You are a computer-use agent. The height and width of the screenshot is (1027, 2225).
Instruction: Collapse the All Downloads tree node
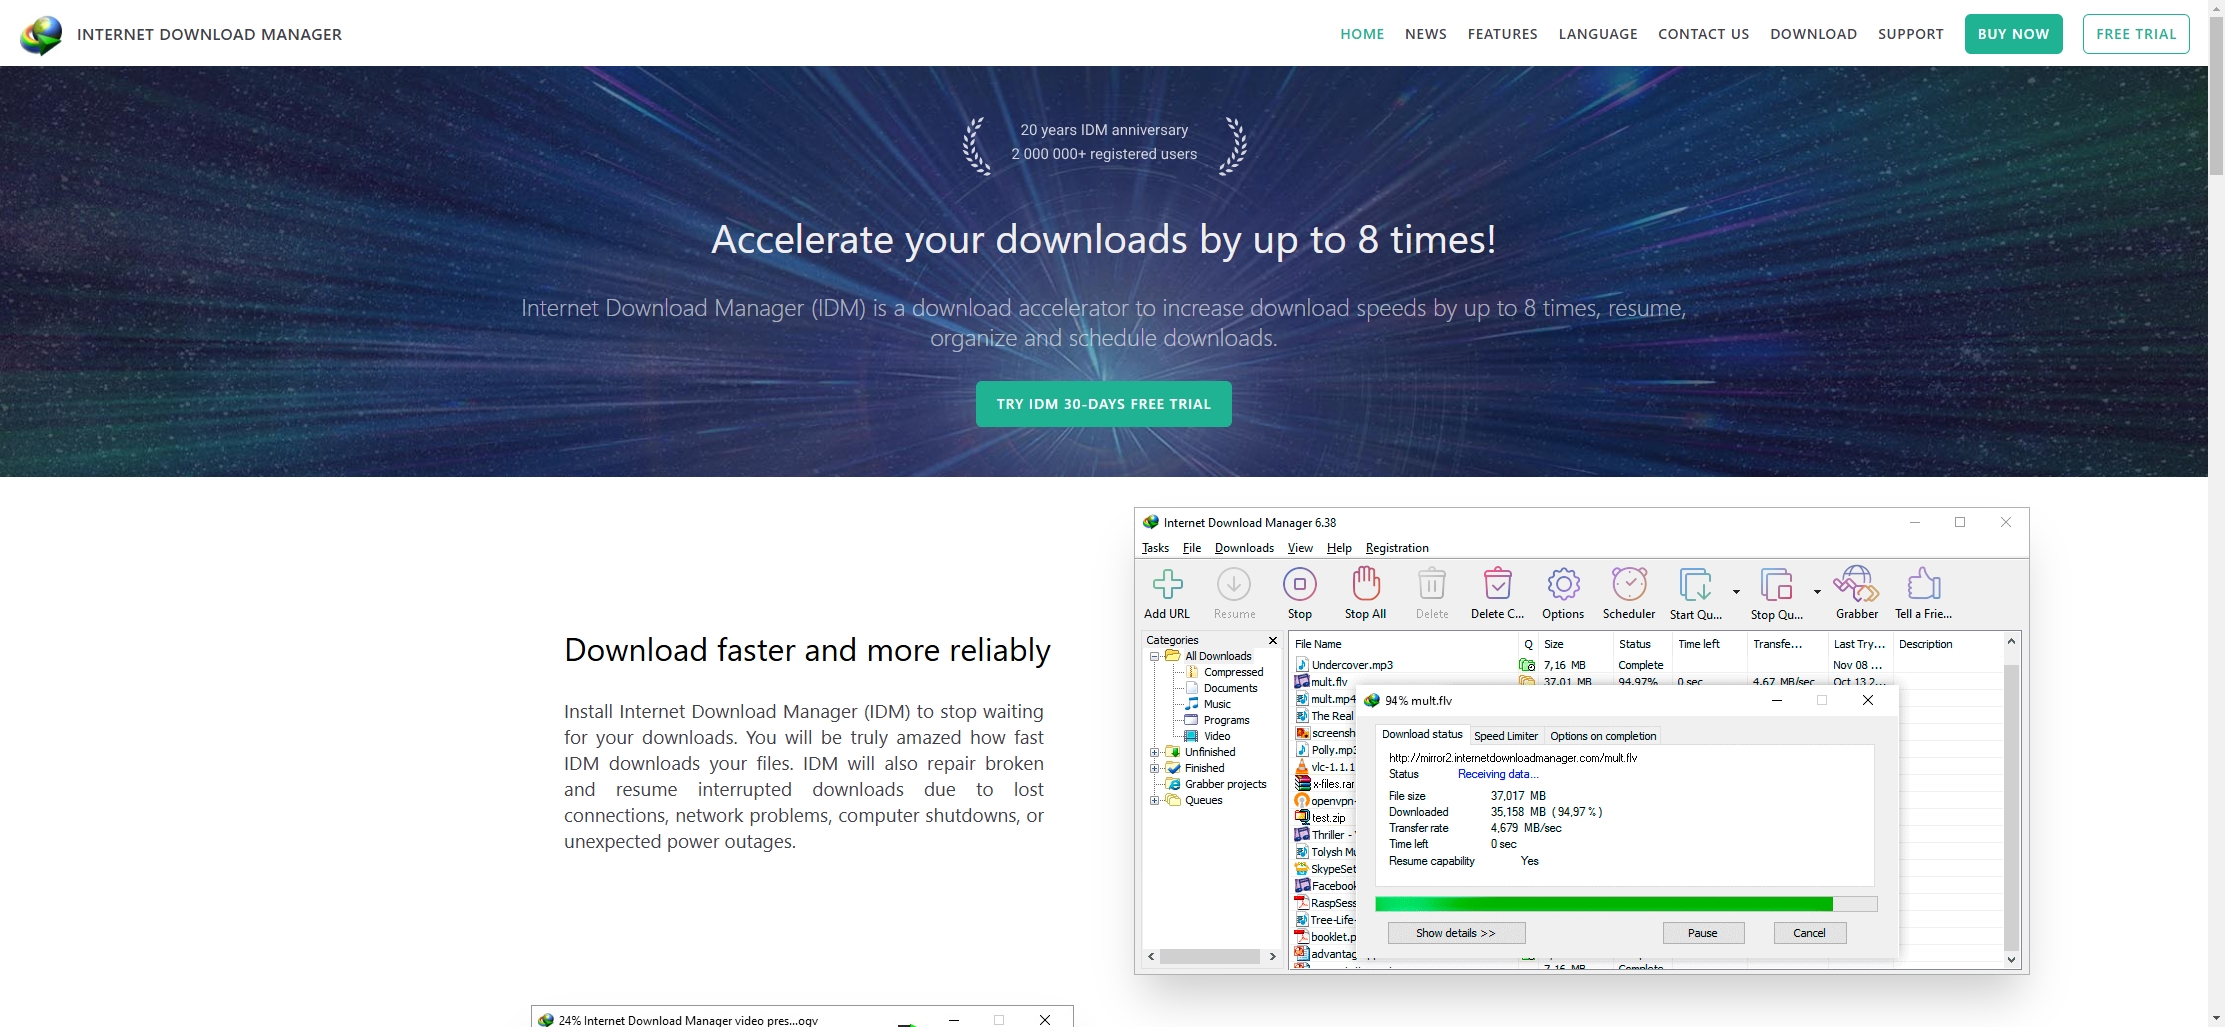[x=1155, y=656]
